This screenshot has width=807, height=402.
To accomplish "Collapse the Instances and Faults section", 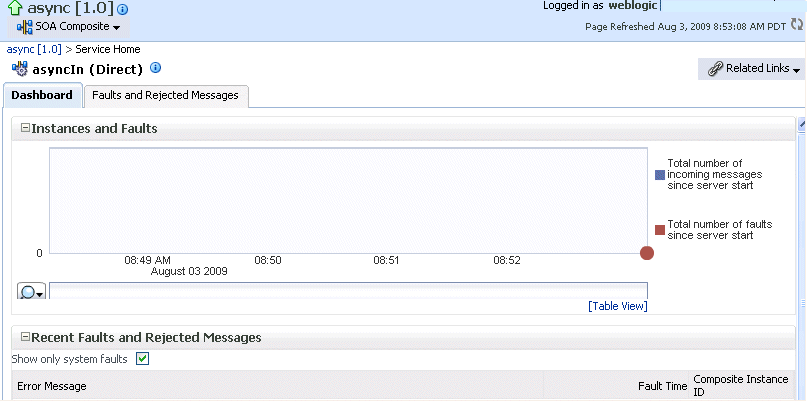I will tap(25, 128).
